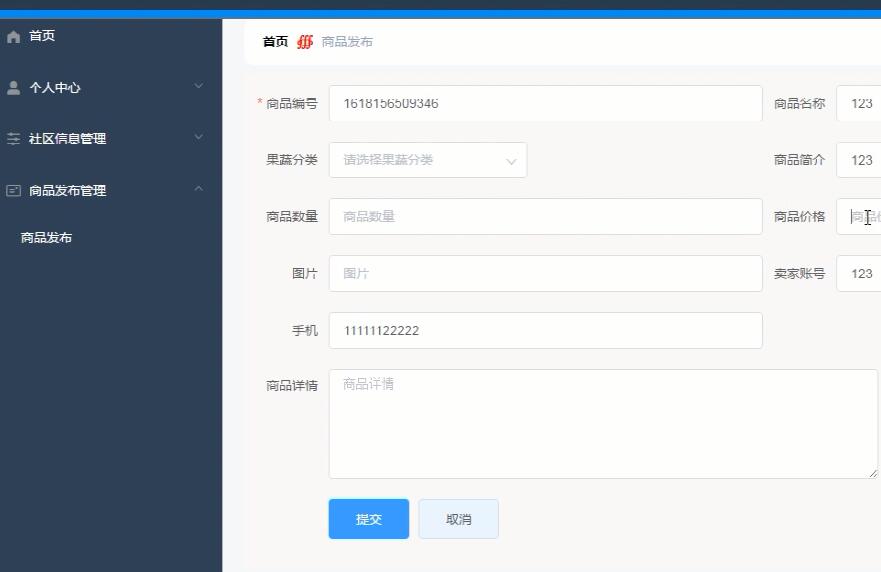Click the 商品详情 label
Image resolution: width=881 pixels, height=572 pixels.
pyautogui.click(x=292, y=385)
